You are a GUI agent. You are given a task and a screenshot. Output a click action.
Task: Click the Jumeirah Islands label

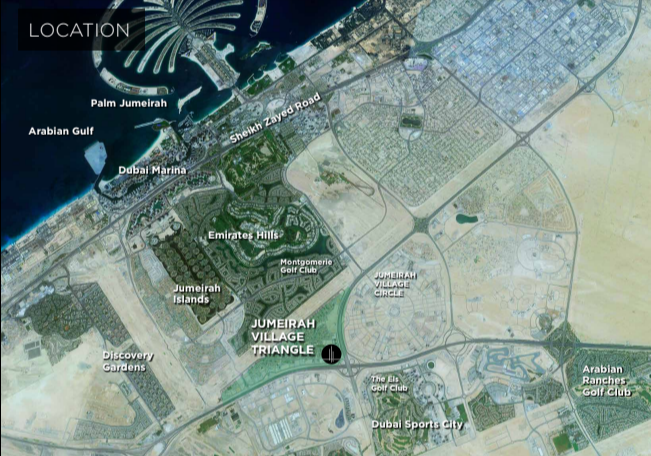[x=197, y=294]
